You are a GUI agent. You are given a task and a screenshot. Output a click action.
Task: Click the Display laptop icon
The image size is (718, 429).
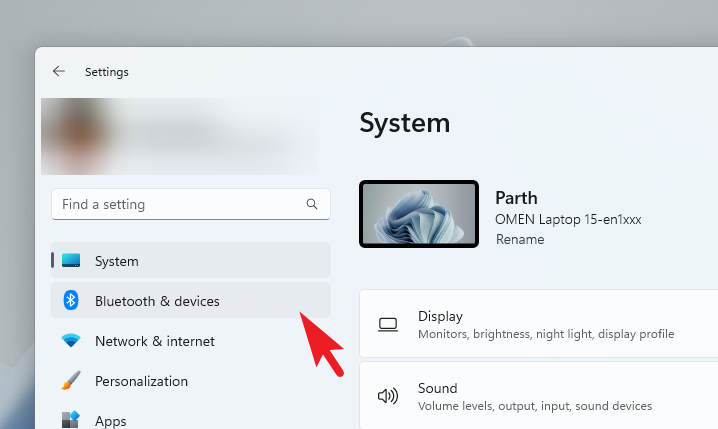tap(388, 324)
